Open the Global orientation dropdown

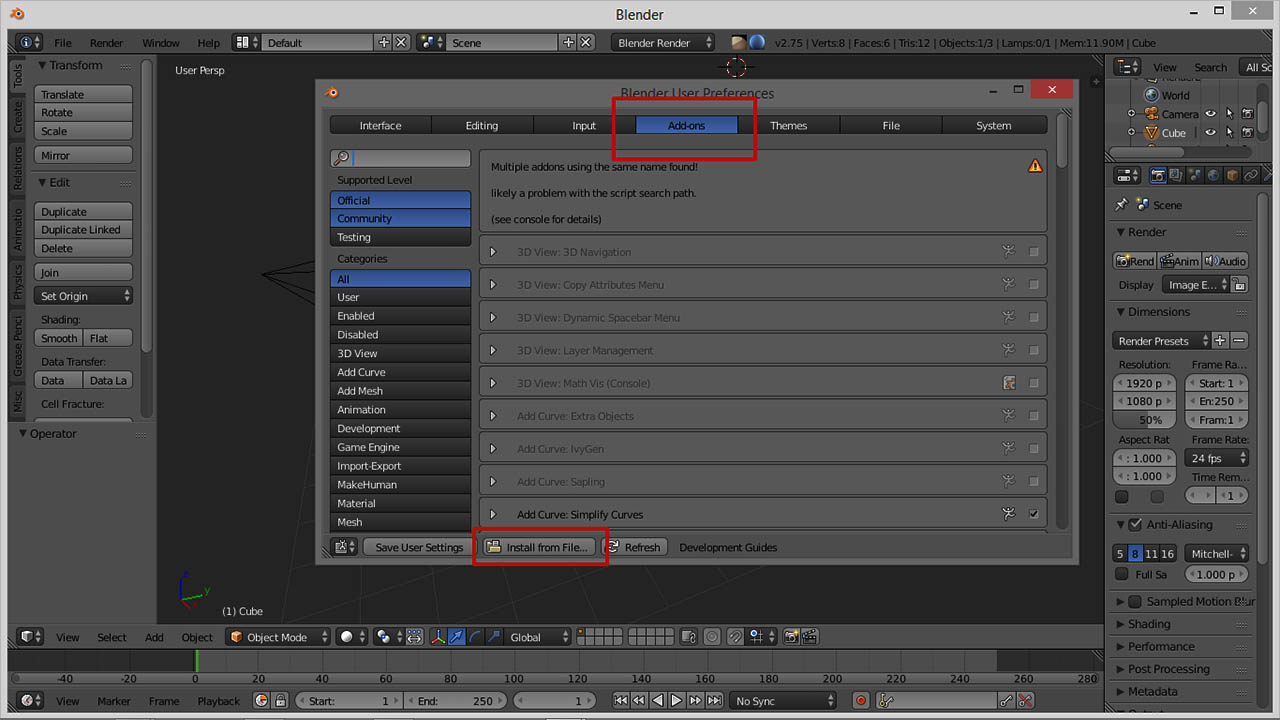tap(538, 637)
